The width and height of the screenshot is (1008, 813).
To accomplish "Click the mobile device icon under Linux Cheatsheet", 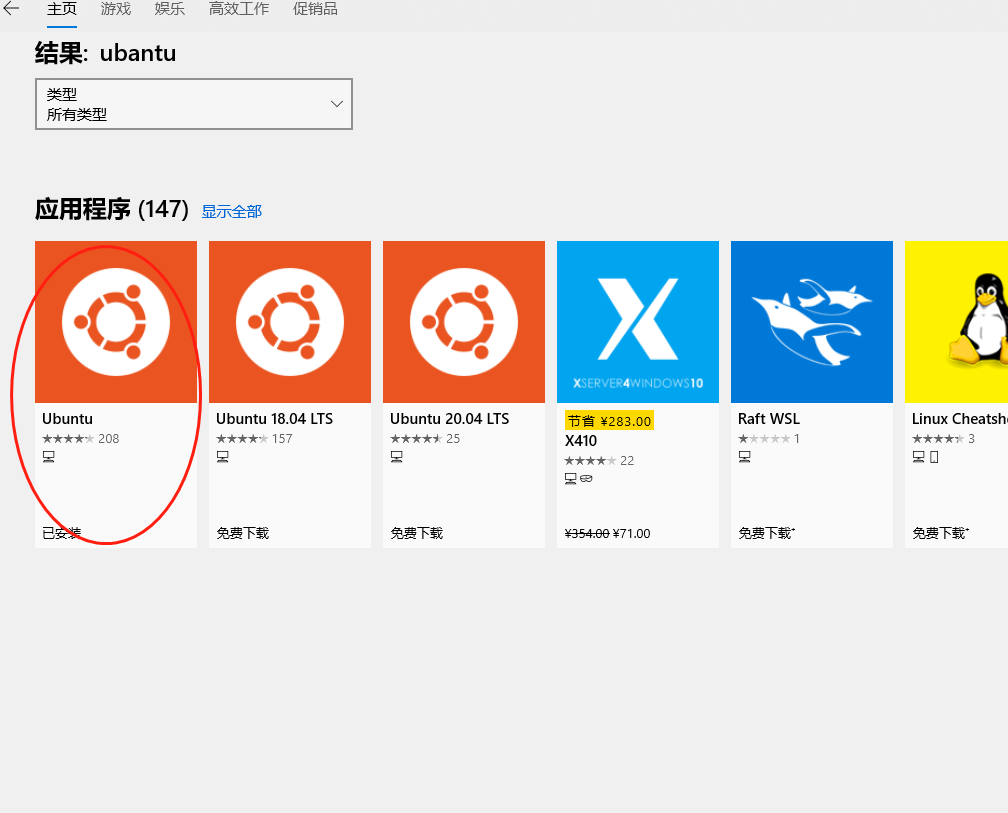I will pos(934,457).
